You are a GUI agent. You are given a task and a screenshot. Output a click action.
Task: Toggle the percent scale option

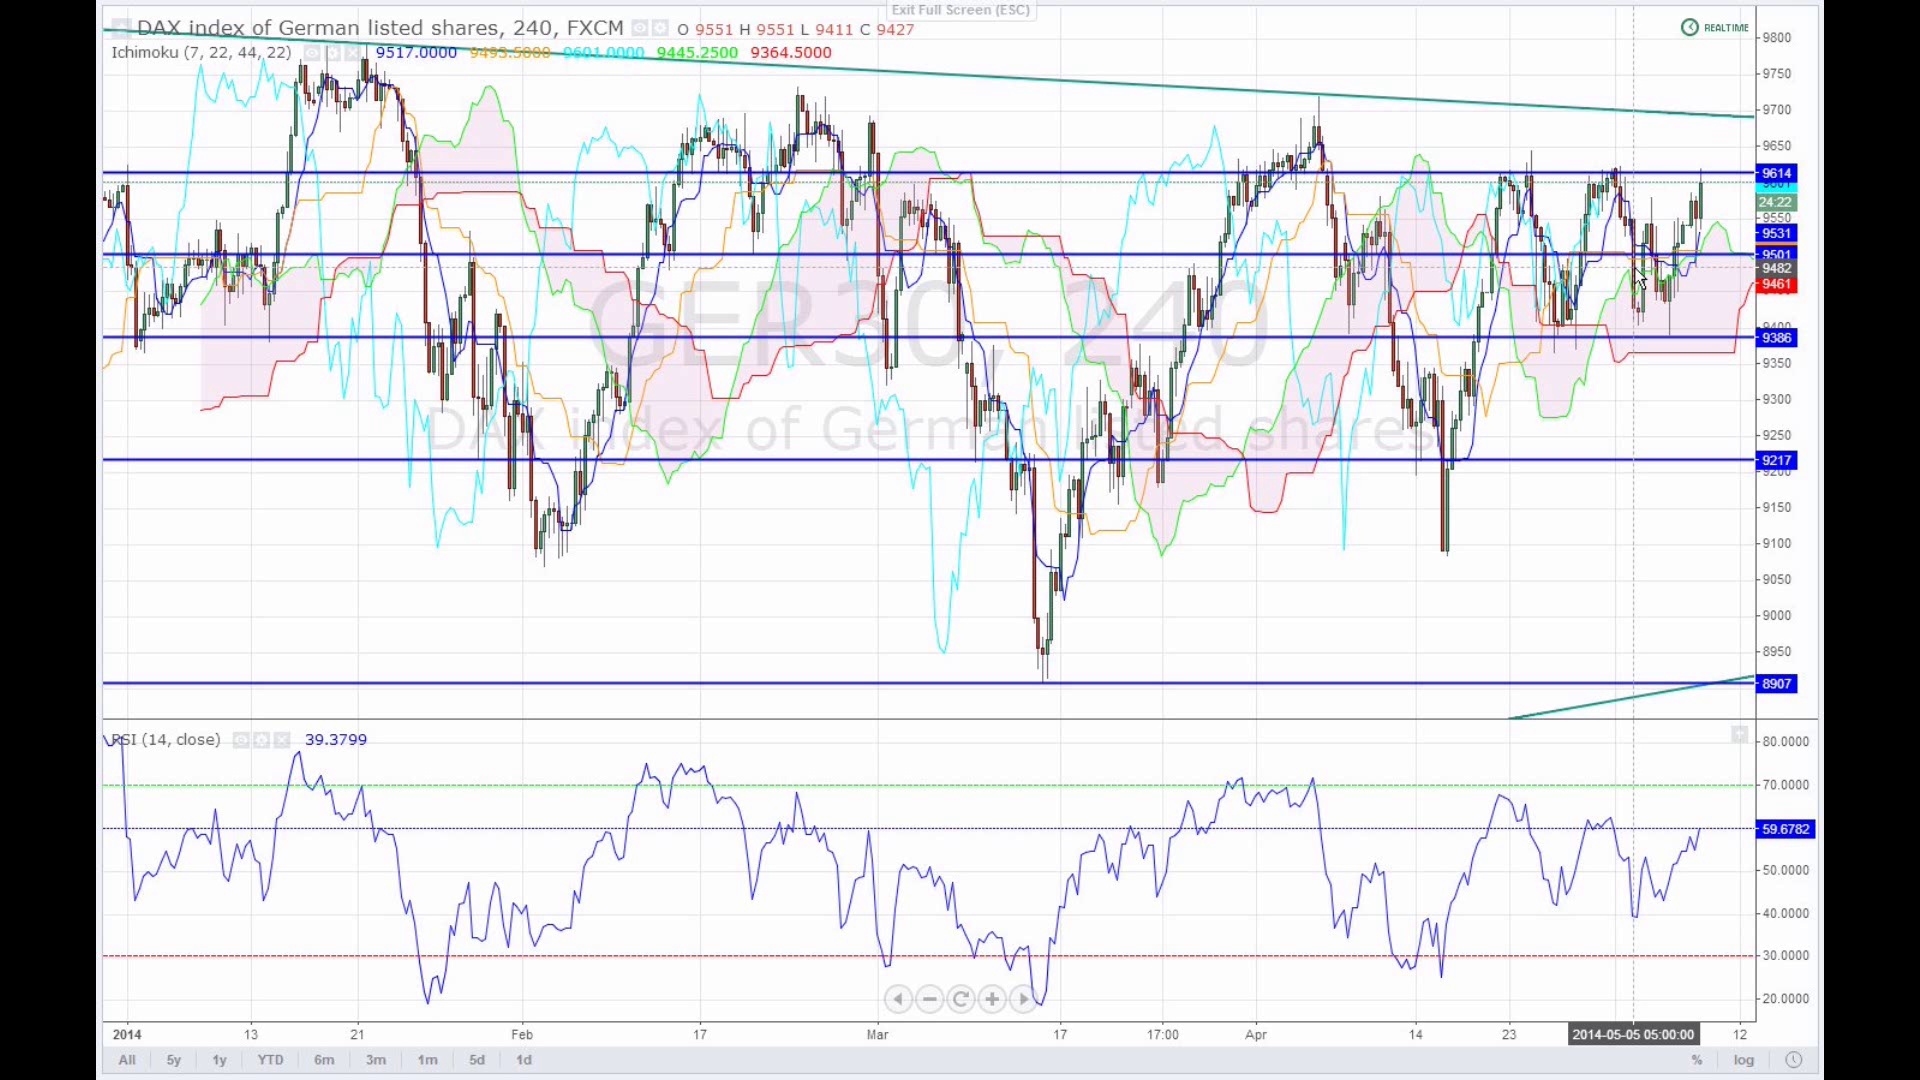pos(1697,1060)
